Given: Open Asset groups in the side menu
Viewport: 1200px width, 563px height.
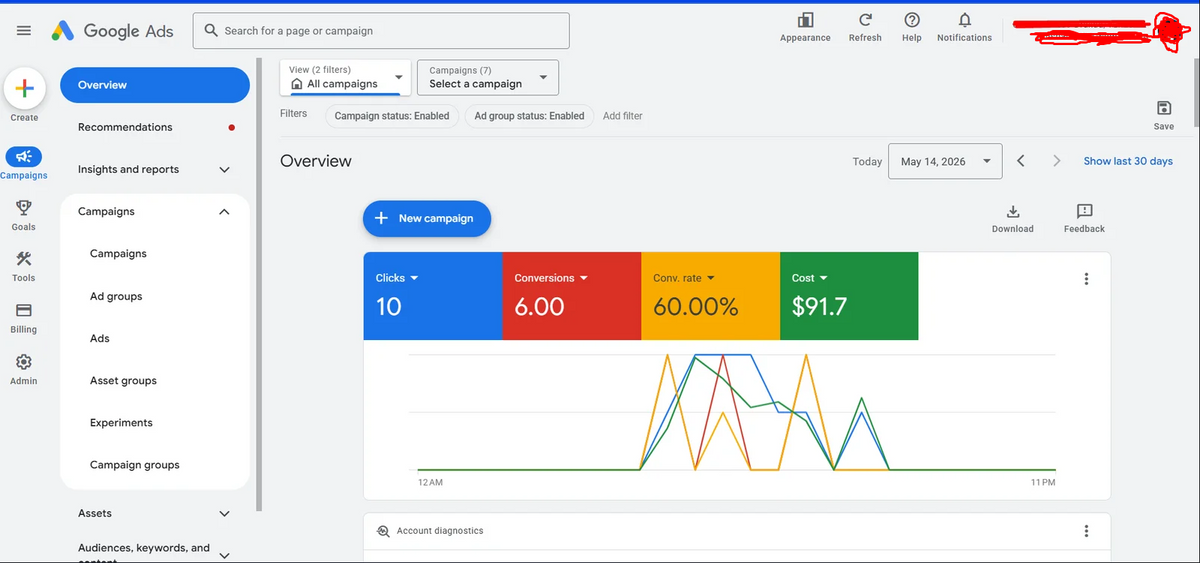Looking at the screenshot, I should [123, 381].
